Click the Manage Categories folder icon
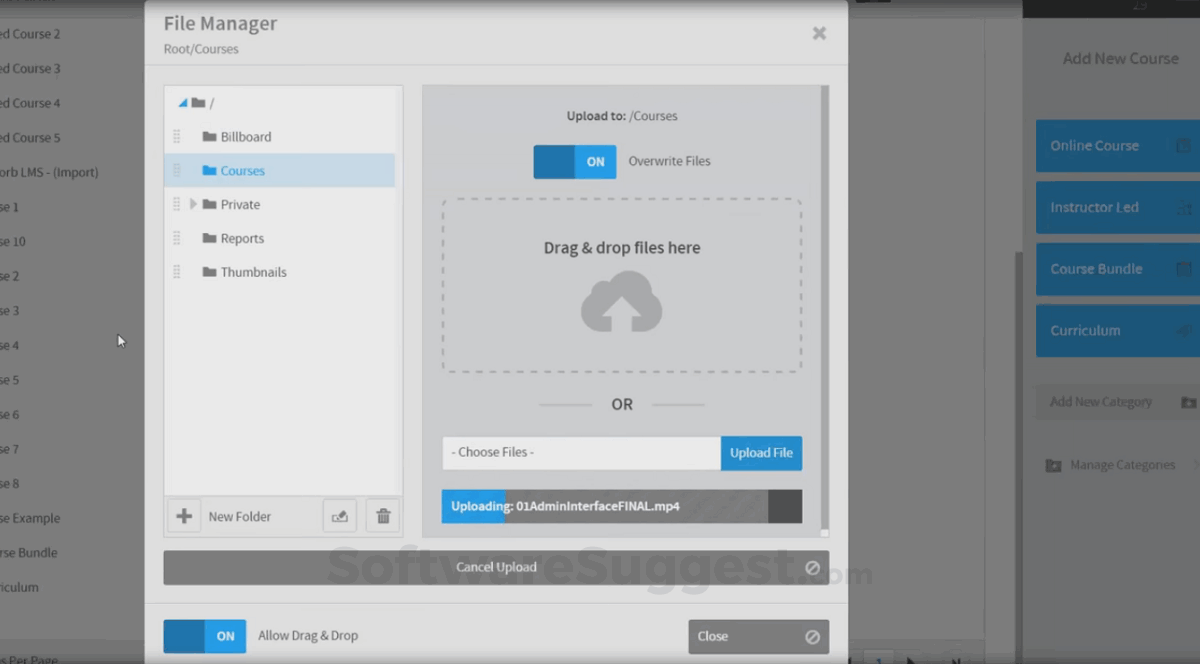1200x664 pixels. [1055, 465]
